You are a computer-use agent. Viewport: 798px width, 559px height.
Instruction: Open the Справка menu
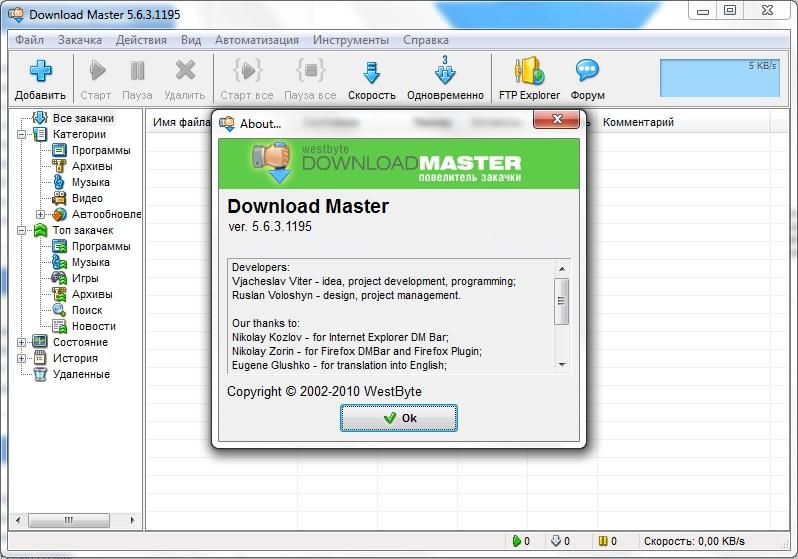click(426, 40)
